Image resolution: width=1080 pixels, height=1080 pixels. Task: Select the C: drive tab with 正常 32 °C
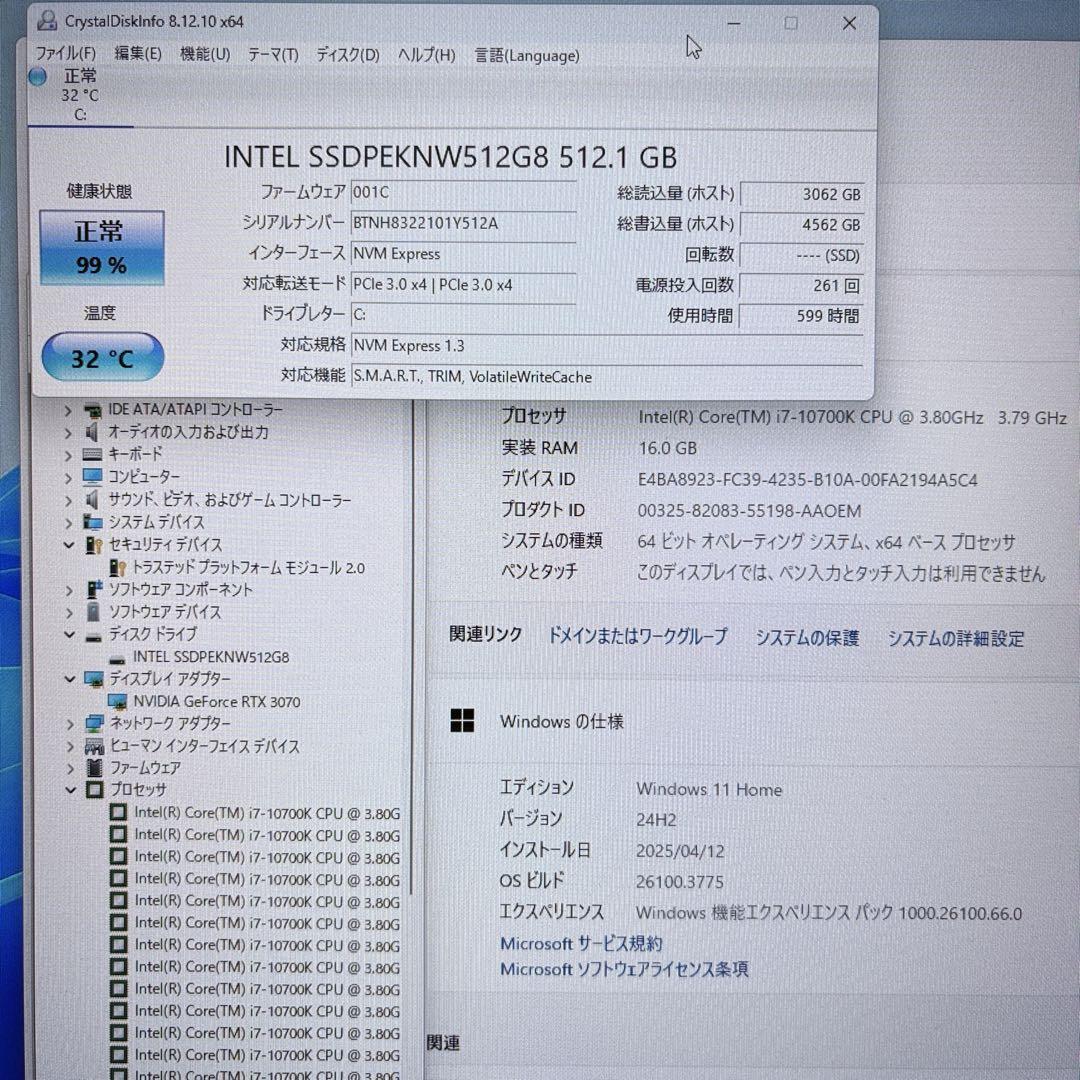(81, 96)
